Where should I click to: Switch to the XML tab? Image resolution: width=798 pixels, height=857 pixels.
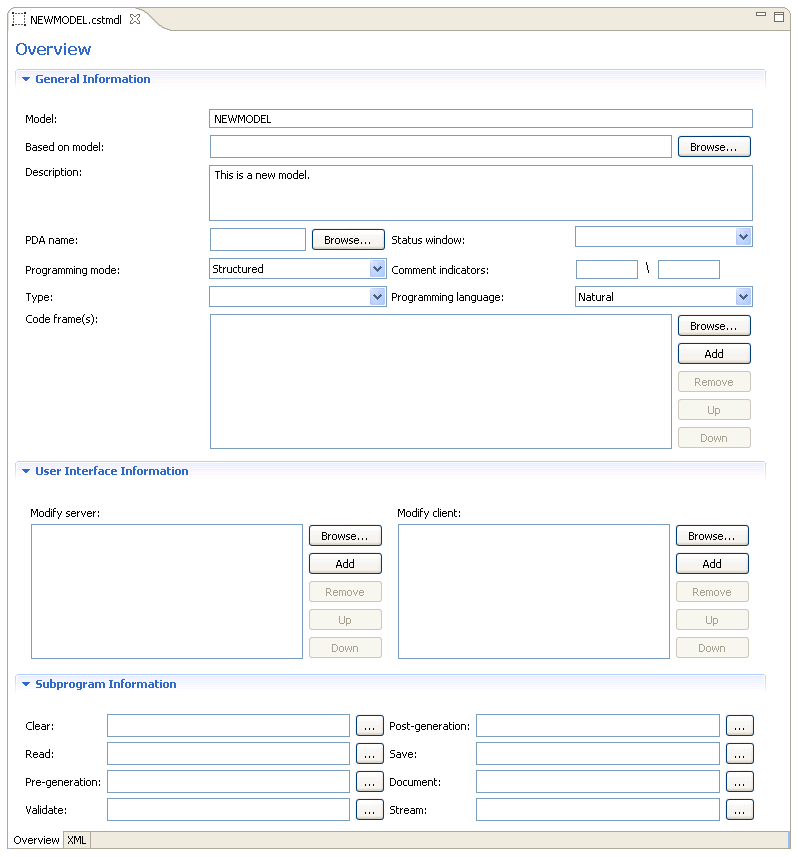(x=77, y=840)
